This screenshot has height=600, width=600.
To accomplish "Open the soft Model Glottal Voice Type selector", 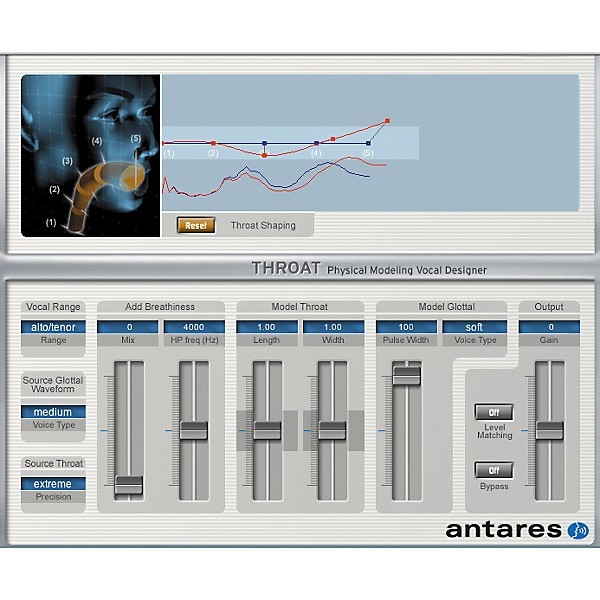I will [474, 327].
